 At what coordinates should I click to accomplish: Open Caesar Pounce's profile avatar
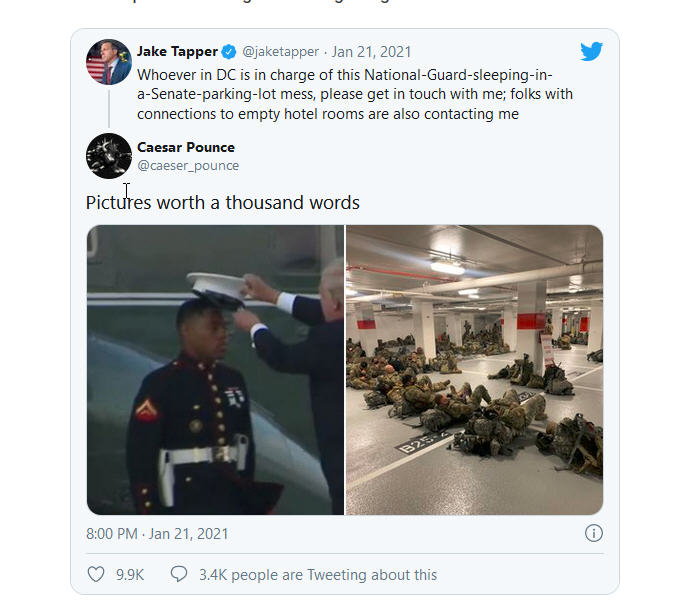(x=109, y=156)
